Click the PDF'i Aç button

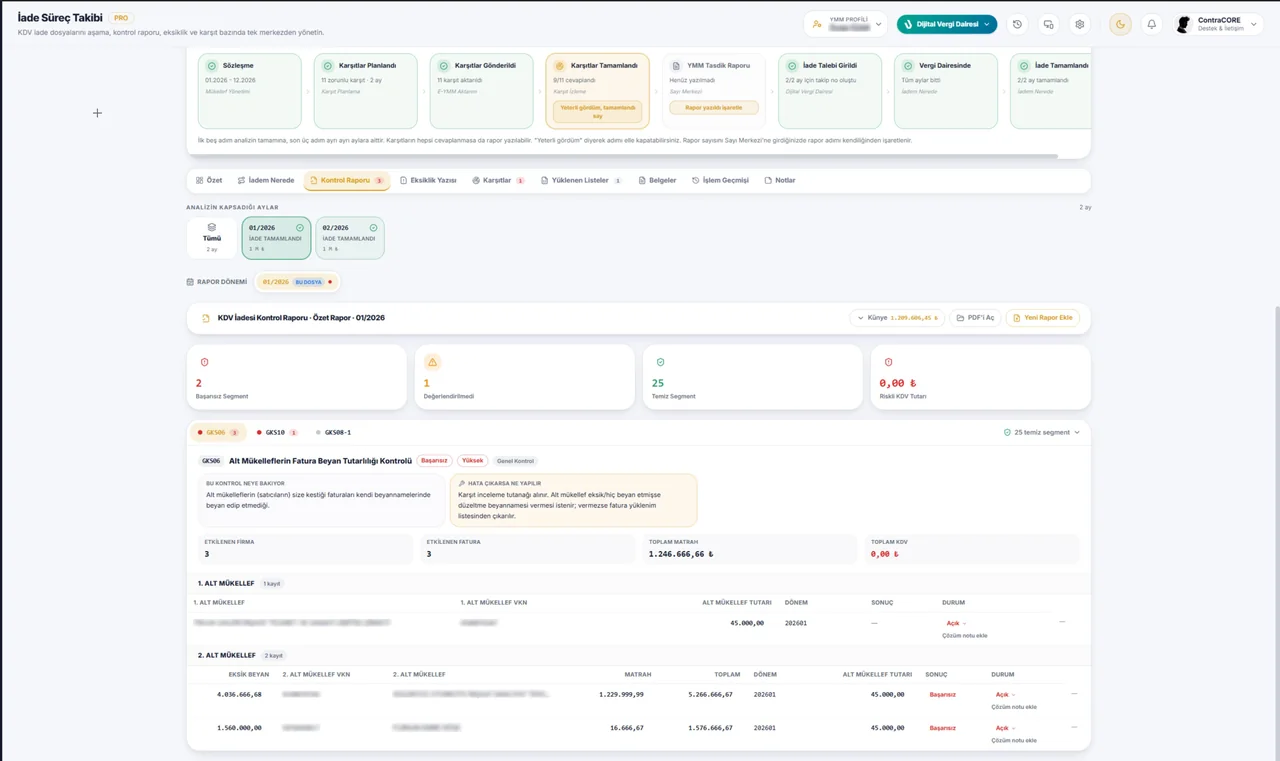click(974, 318)
